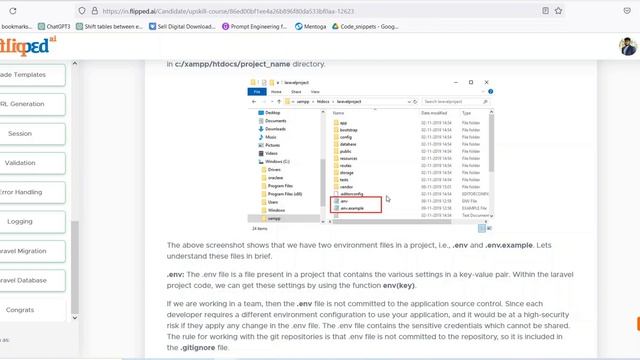Click the File Explorer screenshot image

(371, 155)
